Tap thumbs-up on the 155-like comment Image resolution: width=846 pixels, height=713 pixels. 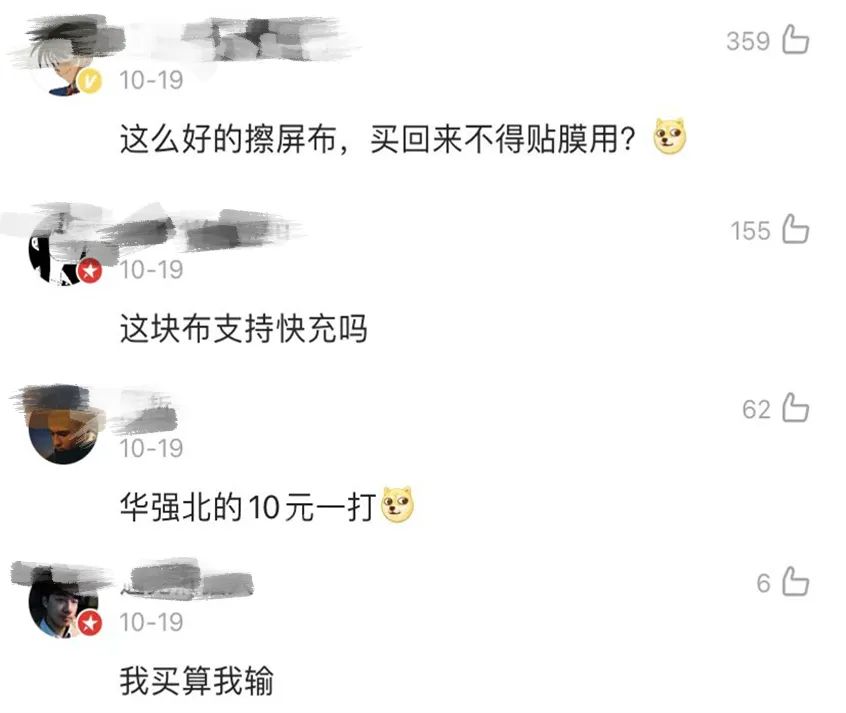click(x=796, y=229)
